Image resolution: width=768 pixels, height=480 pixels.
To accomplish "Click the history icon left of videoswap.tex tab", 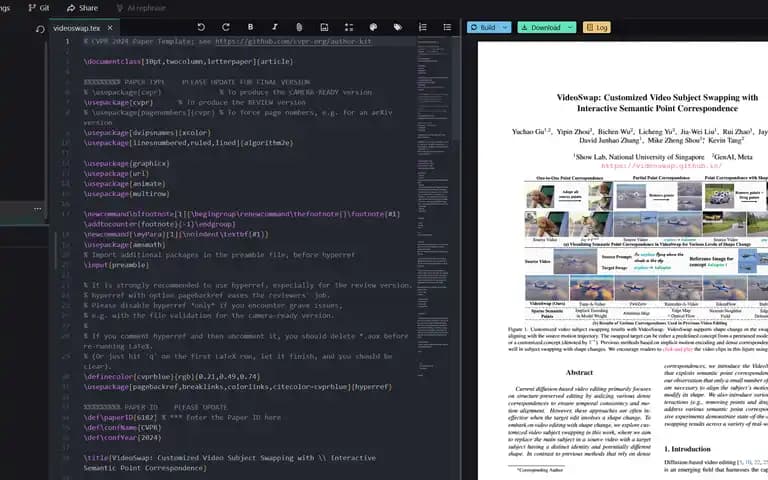I will pyautogui.click(x=40, y=29).
